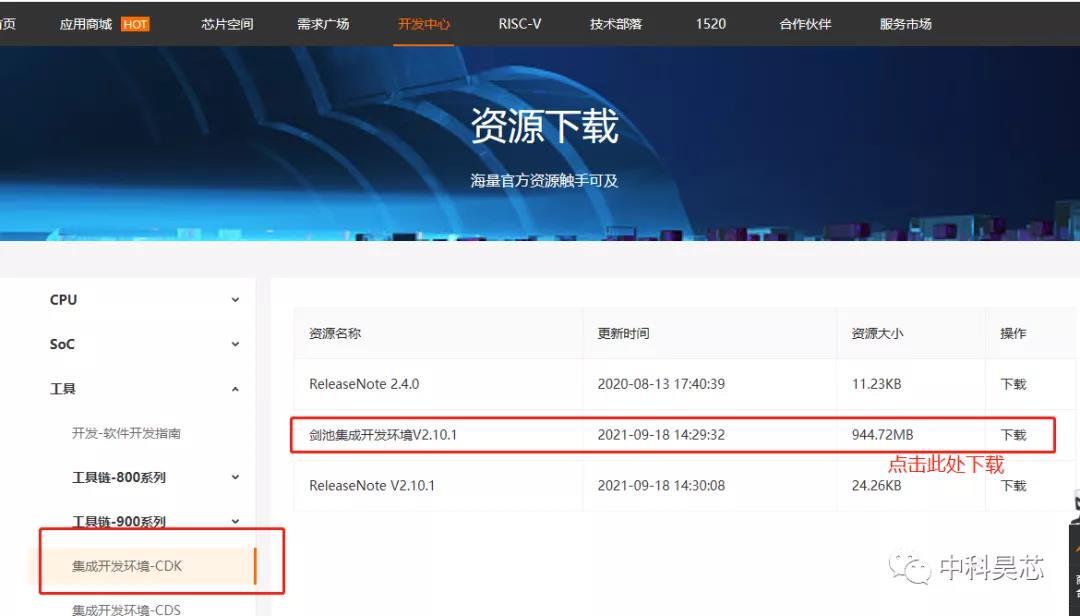The width and height of the screenshot is (1080, 616).
Task: Select 工具链-900系列 sidebar entry
Action: point(118,522)
